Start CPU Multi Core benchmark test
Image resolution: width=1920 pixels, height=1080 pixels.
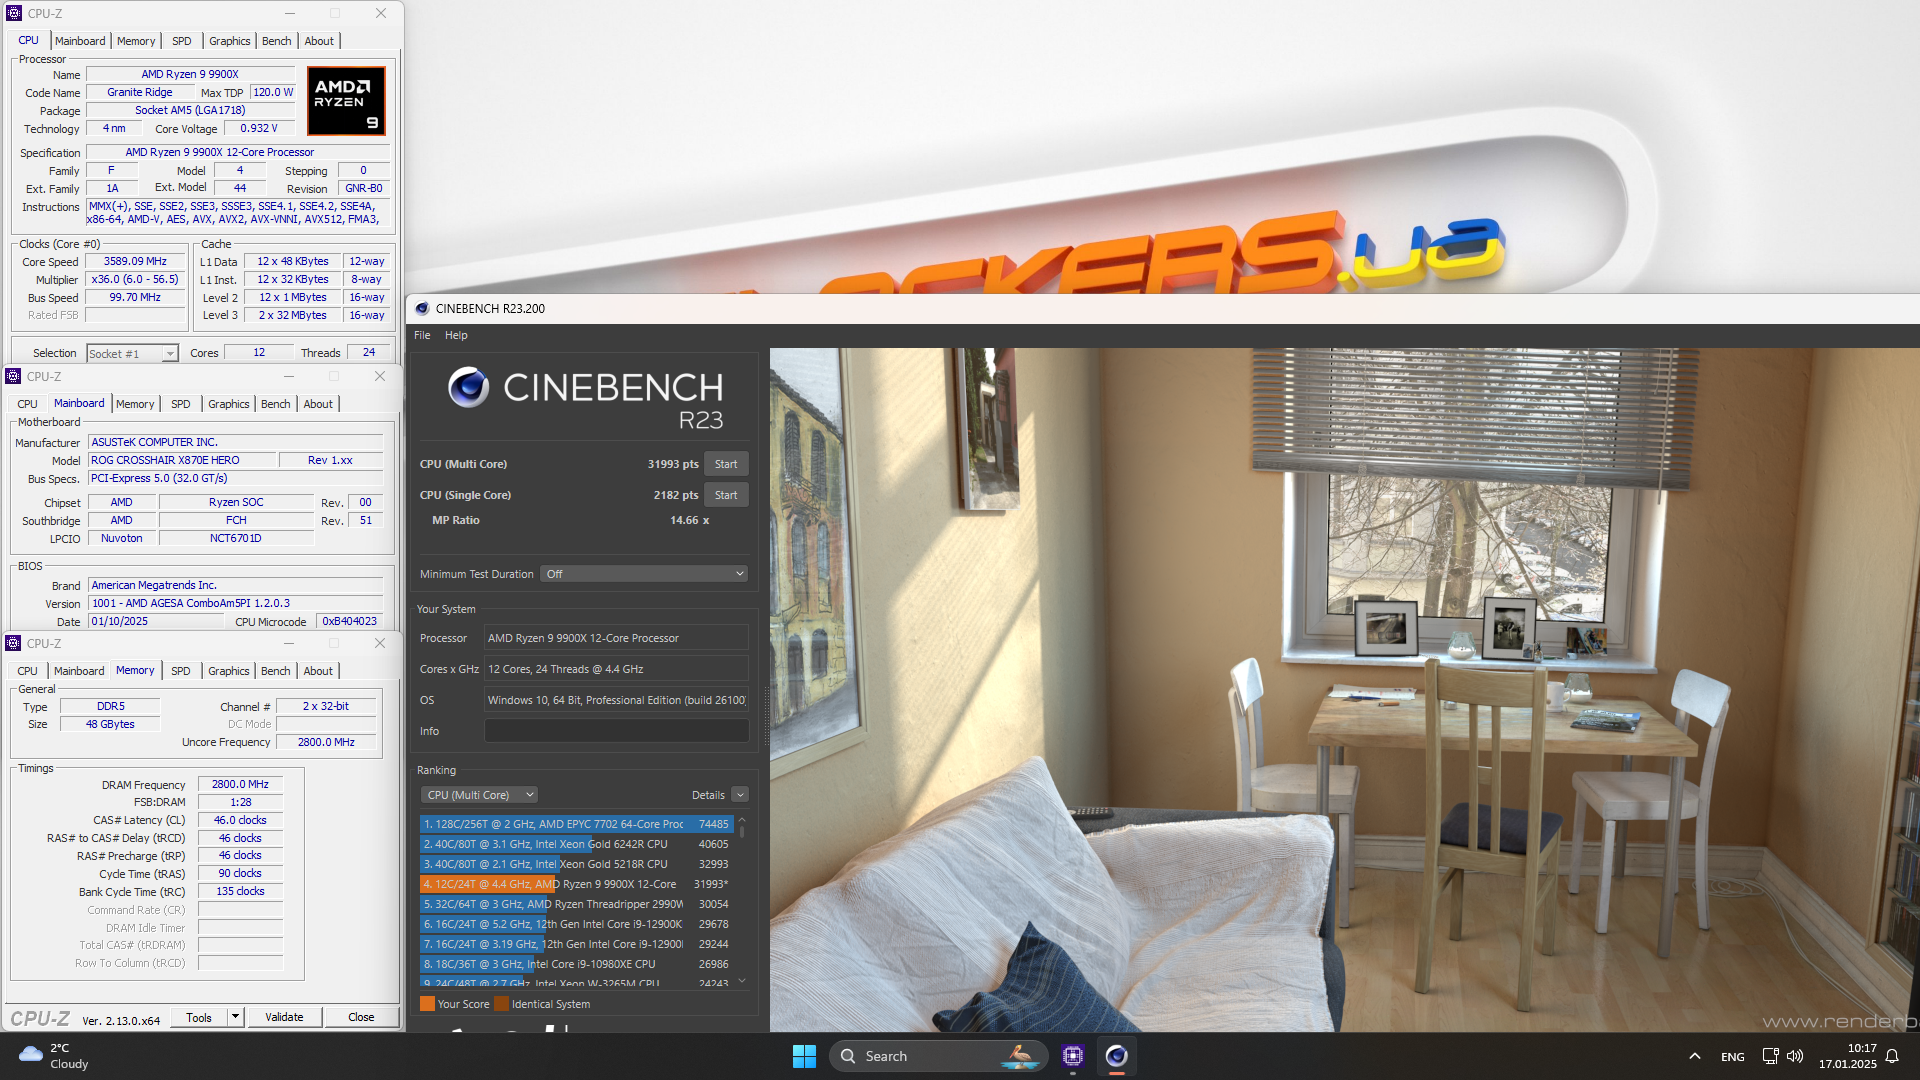pos(725,463)
